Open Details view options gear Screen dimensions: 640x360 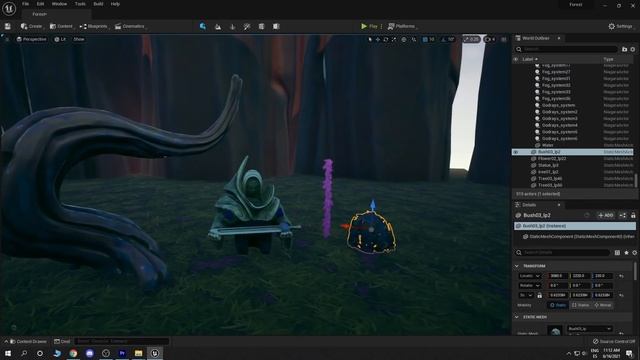(x=635, y=253)
